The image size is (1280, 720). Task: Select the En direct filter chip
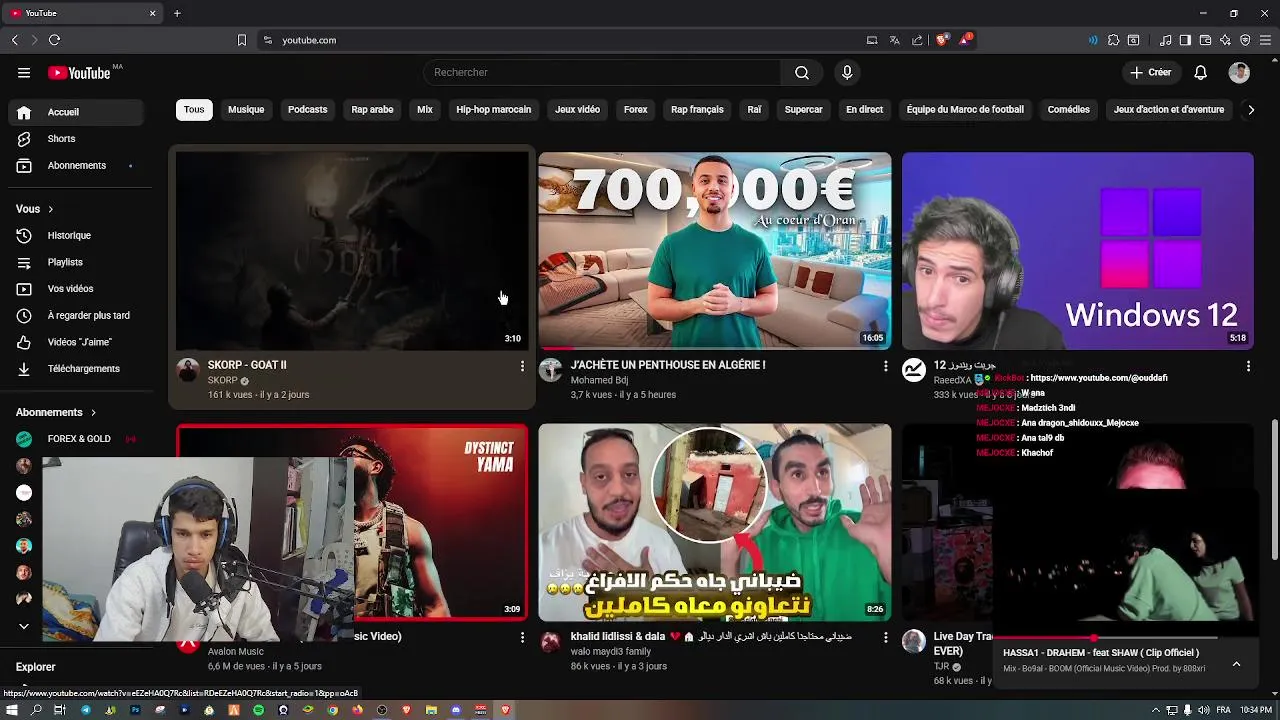[x=864, y=110]
